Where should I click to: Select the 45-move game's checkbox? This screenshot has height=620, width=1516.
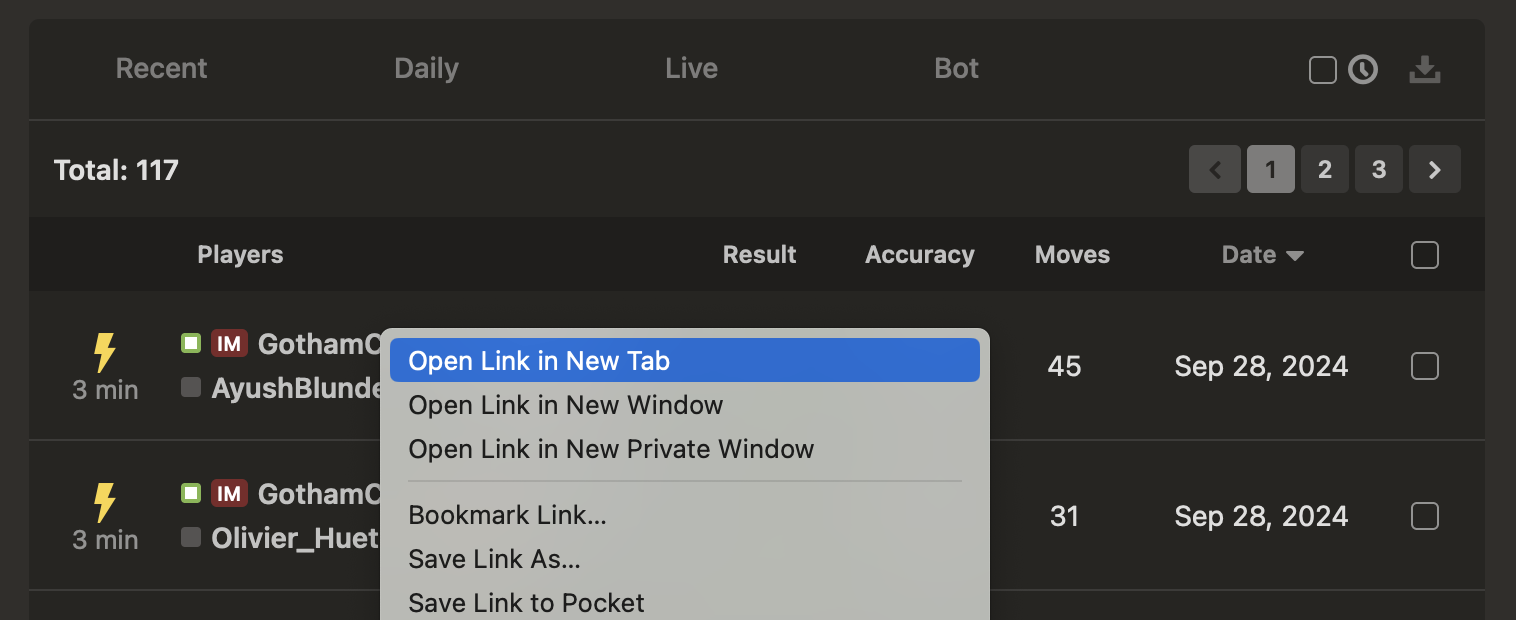[x=1424, y=366]
